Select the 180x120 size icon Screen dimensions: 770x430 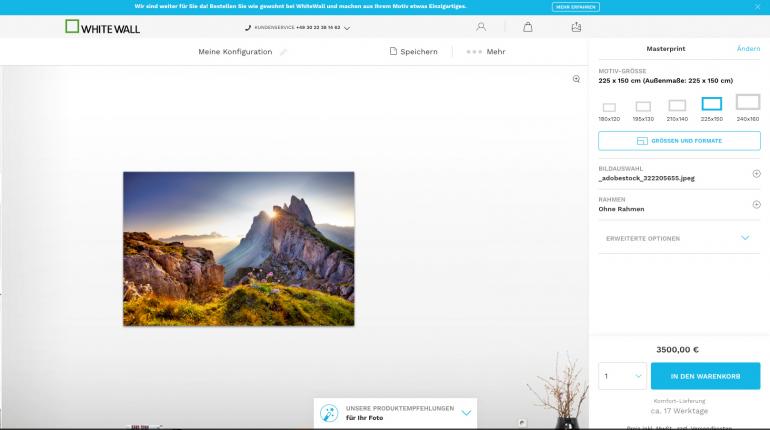tap(609, 108)
